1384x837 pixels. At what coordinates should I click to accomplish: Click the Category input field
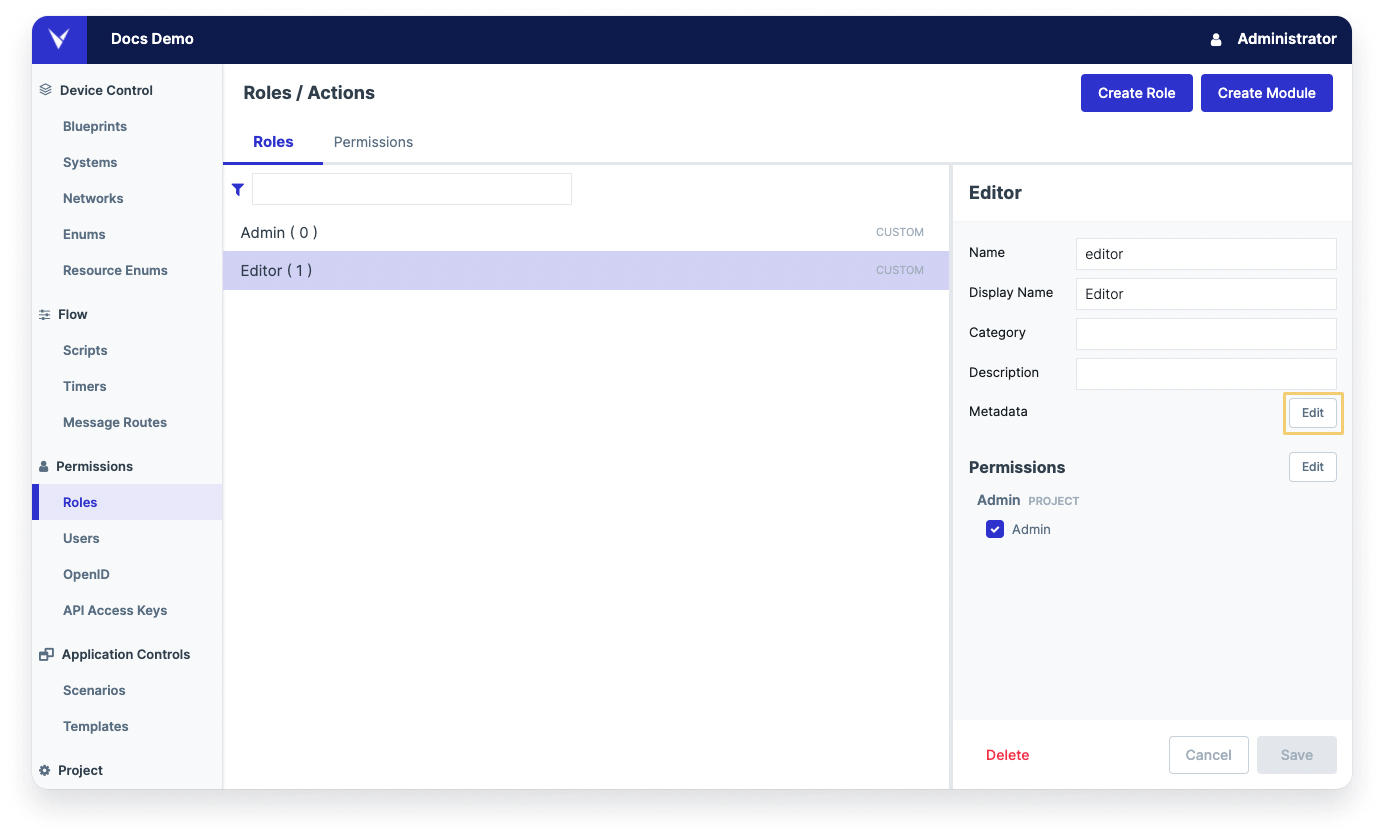[1206, 334]
